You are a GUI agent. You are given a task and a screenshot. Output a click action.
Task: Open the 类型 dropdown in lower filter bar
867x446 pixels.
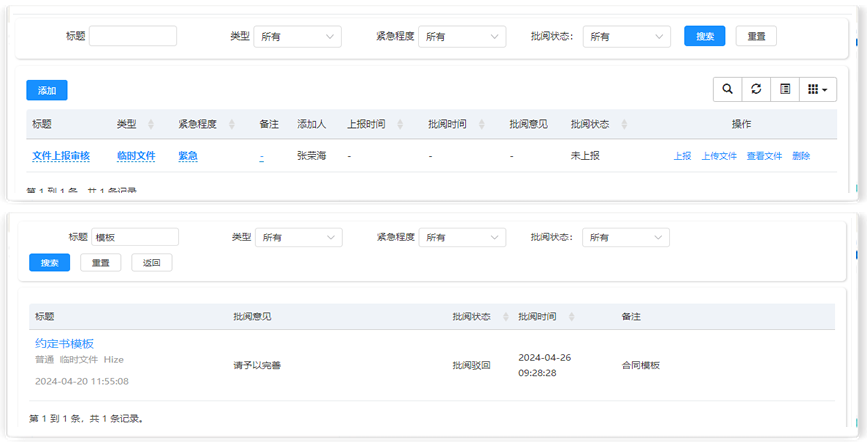click(298, 237)
